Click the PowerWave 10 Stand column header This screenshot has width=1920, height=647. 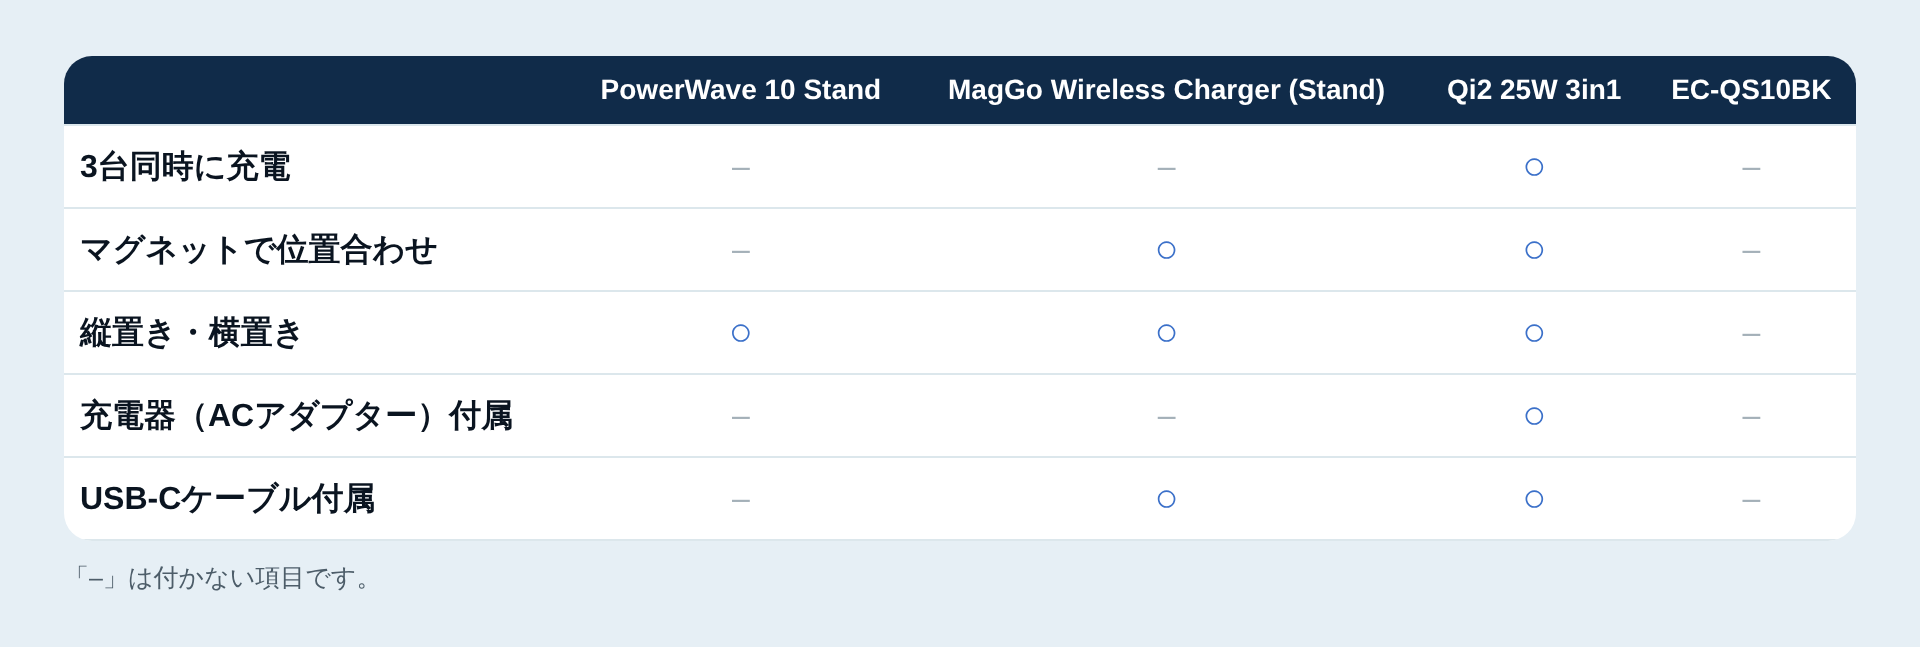[x=740, y=90]
